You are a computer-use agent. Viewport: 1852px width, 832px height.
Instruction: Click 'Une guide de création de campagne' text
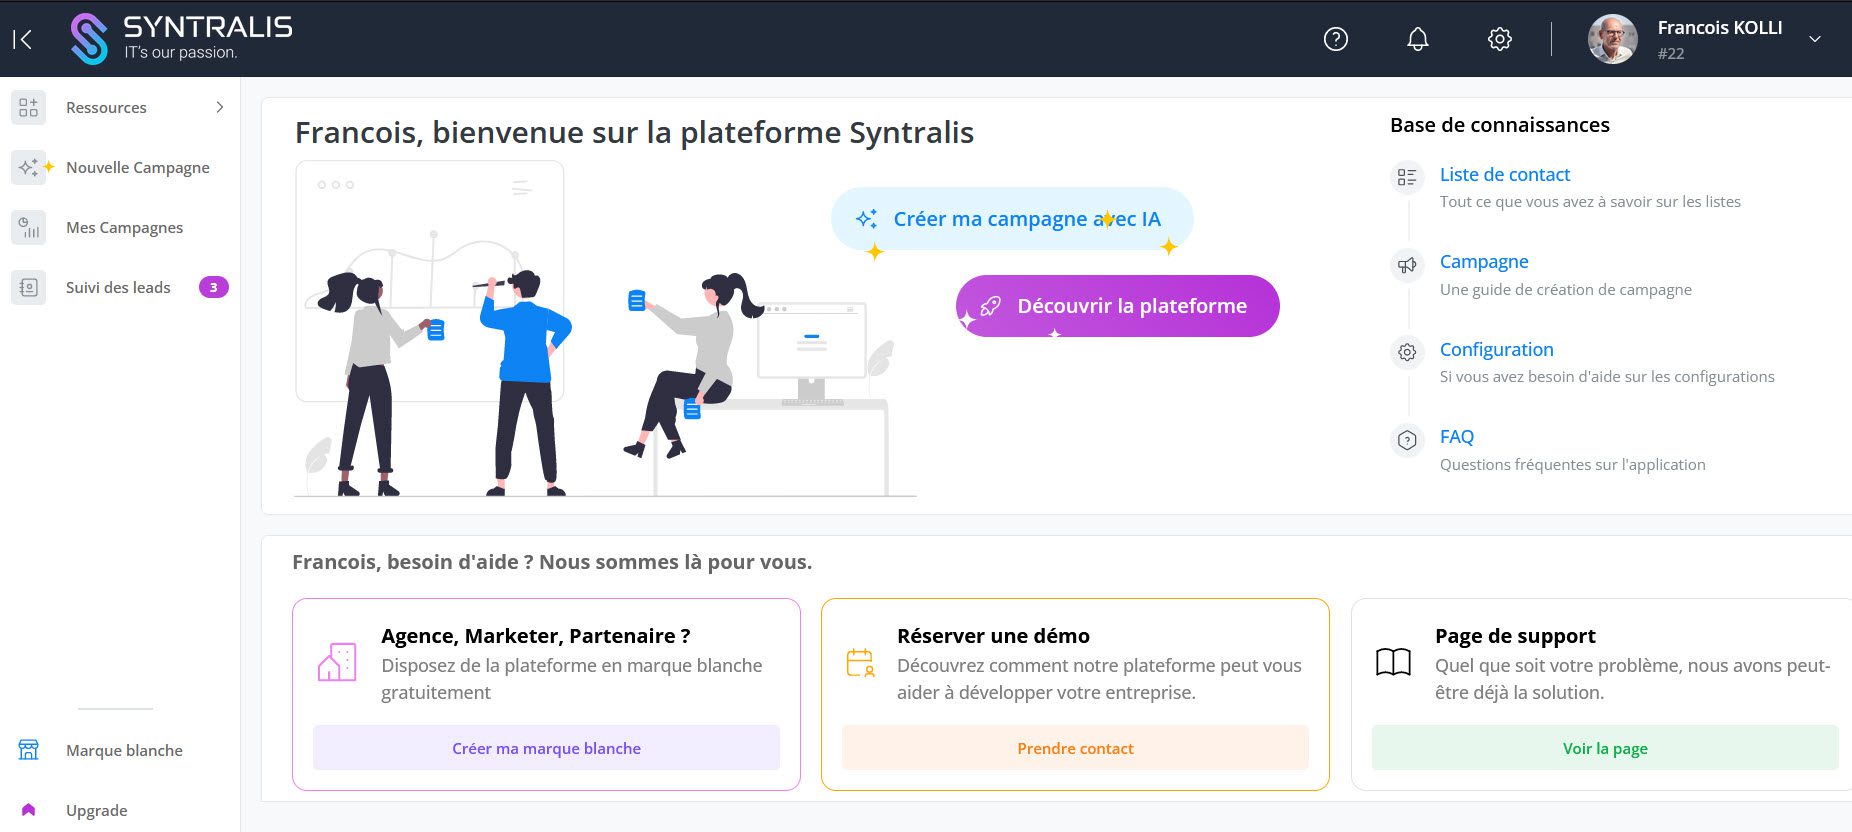click(x=1566, y=290)
